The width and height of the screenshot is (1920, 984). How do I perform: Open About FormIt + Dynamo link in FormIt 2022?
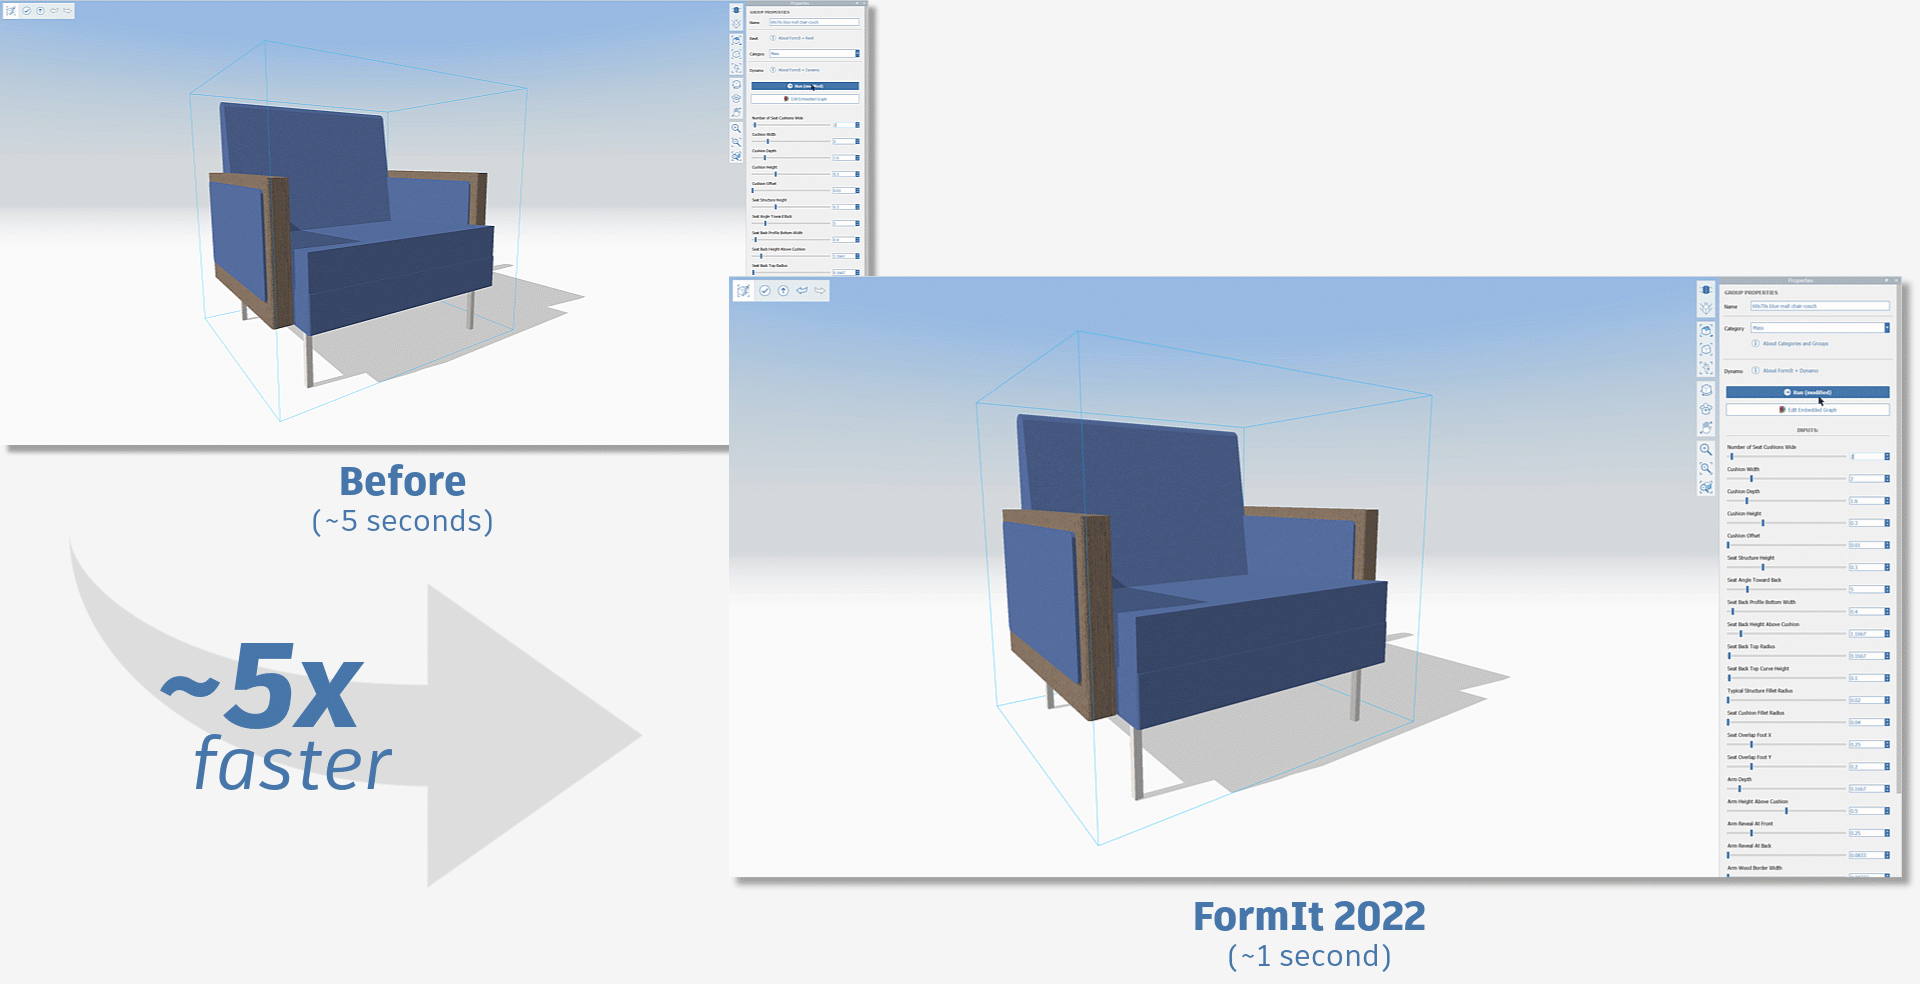[x=1790, y=370]
